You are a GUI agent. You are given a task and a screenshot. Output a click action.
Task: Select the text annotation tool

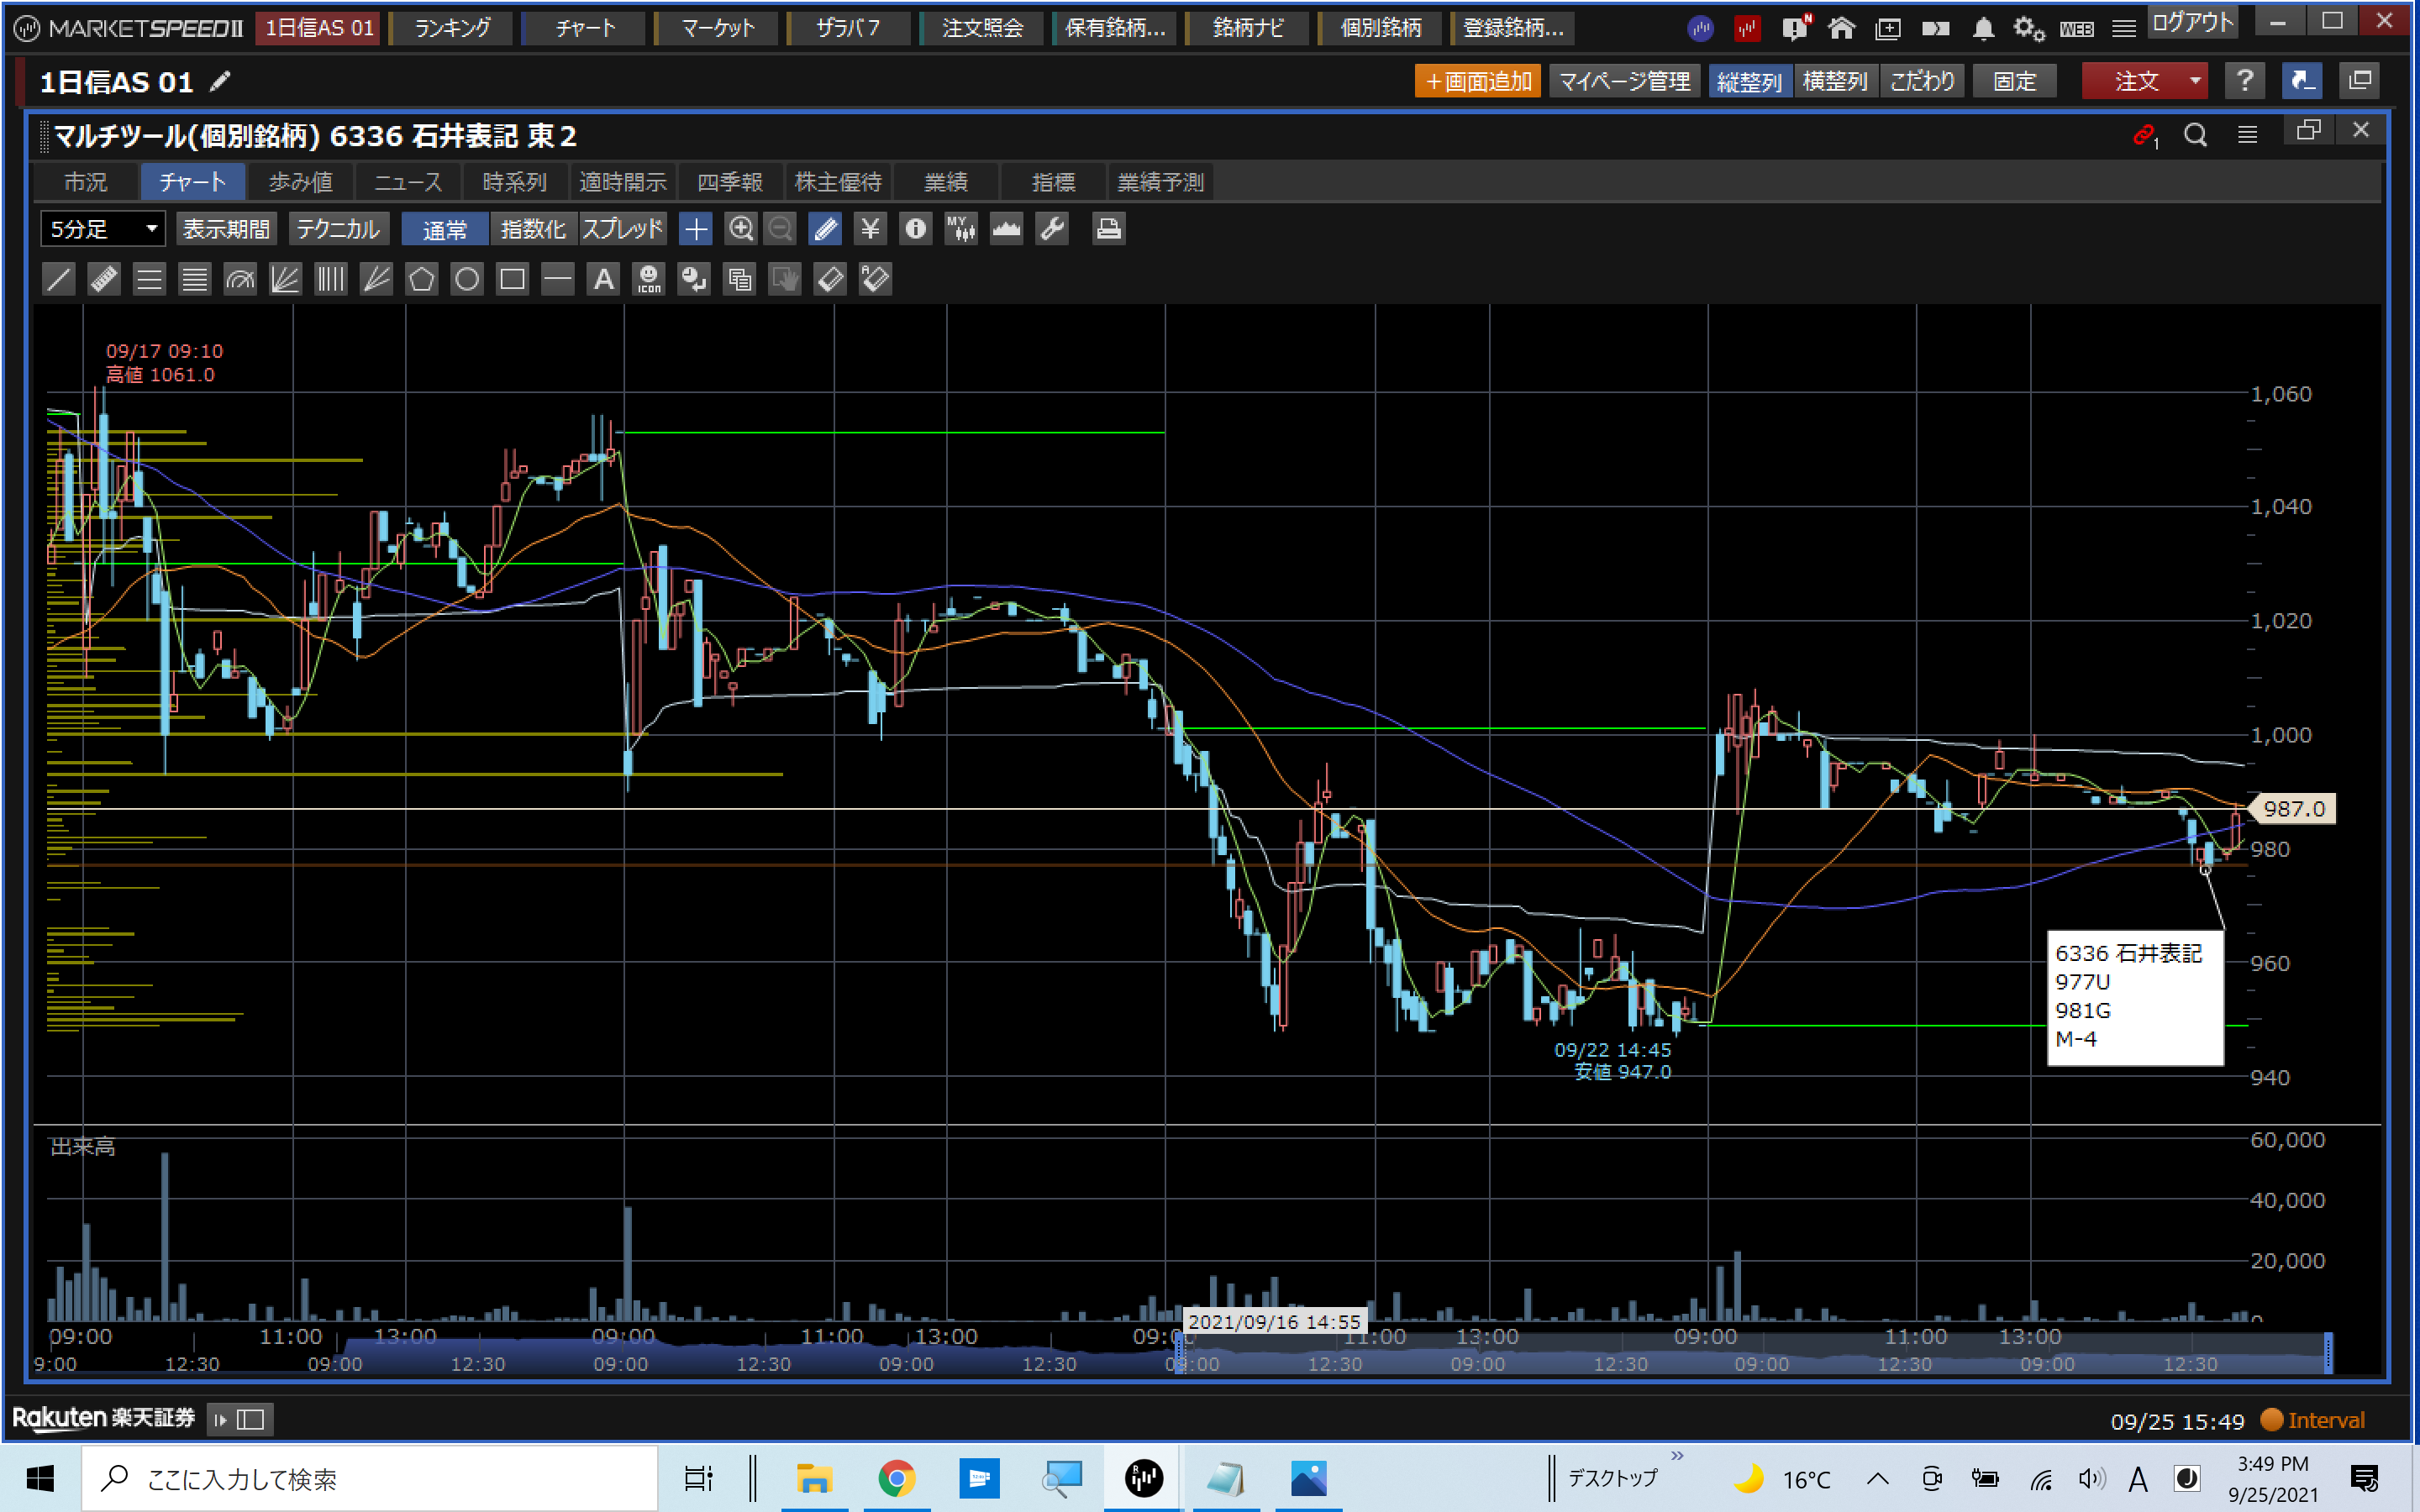(603, 279)
